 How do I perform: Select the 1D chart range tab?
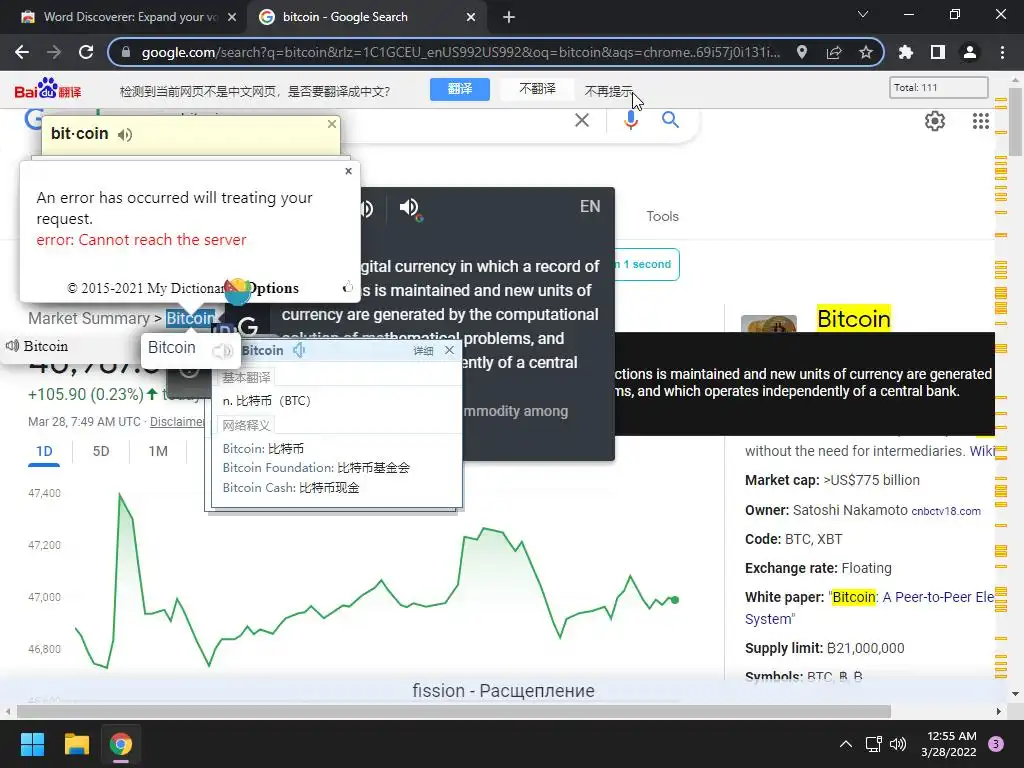(x=44, y=451)
